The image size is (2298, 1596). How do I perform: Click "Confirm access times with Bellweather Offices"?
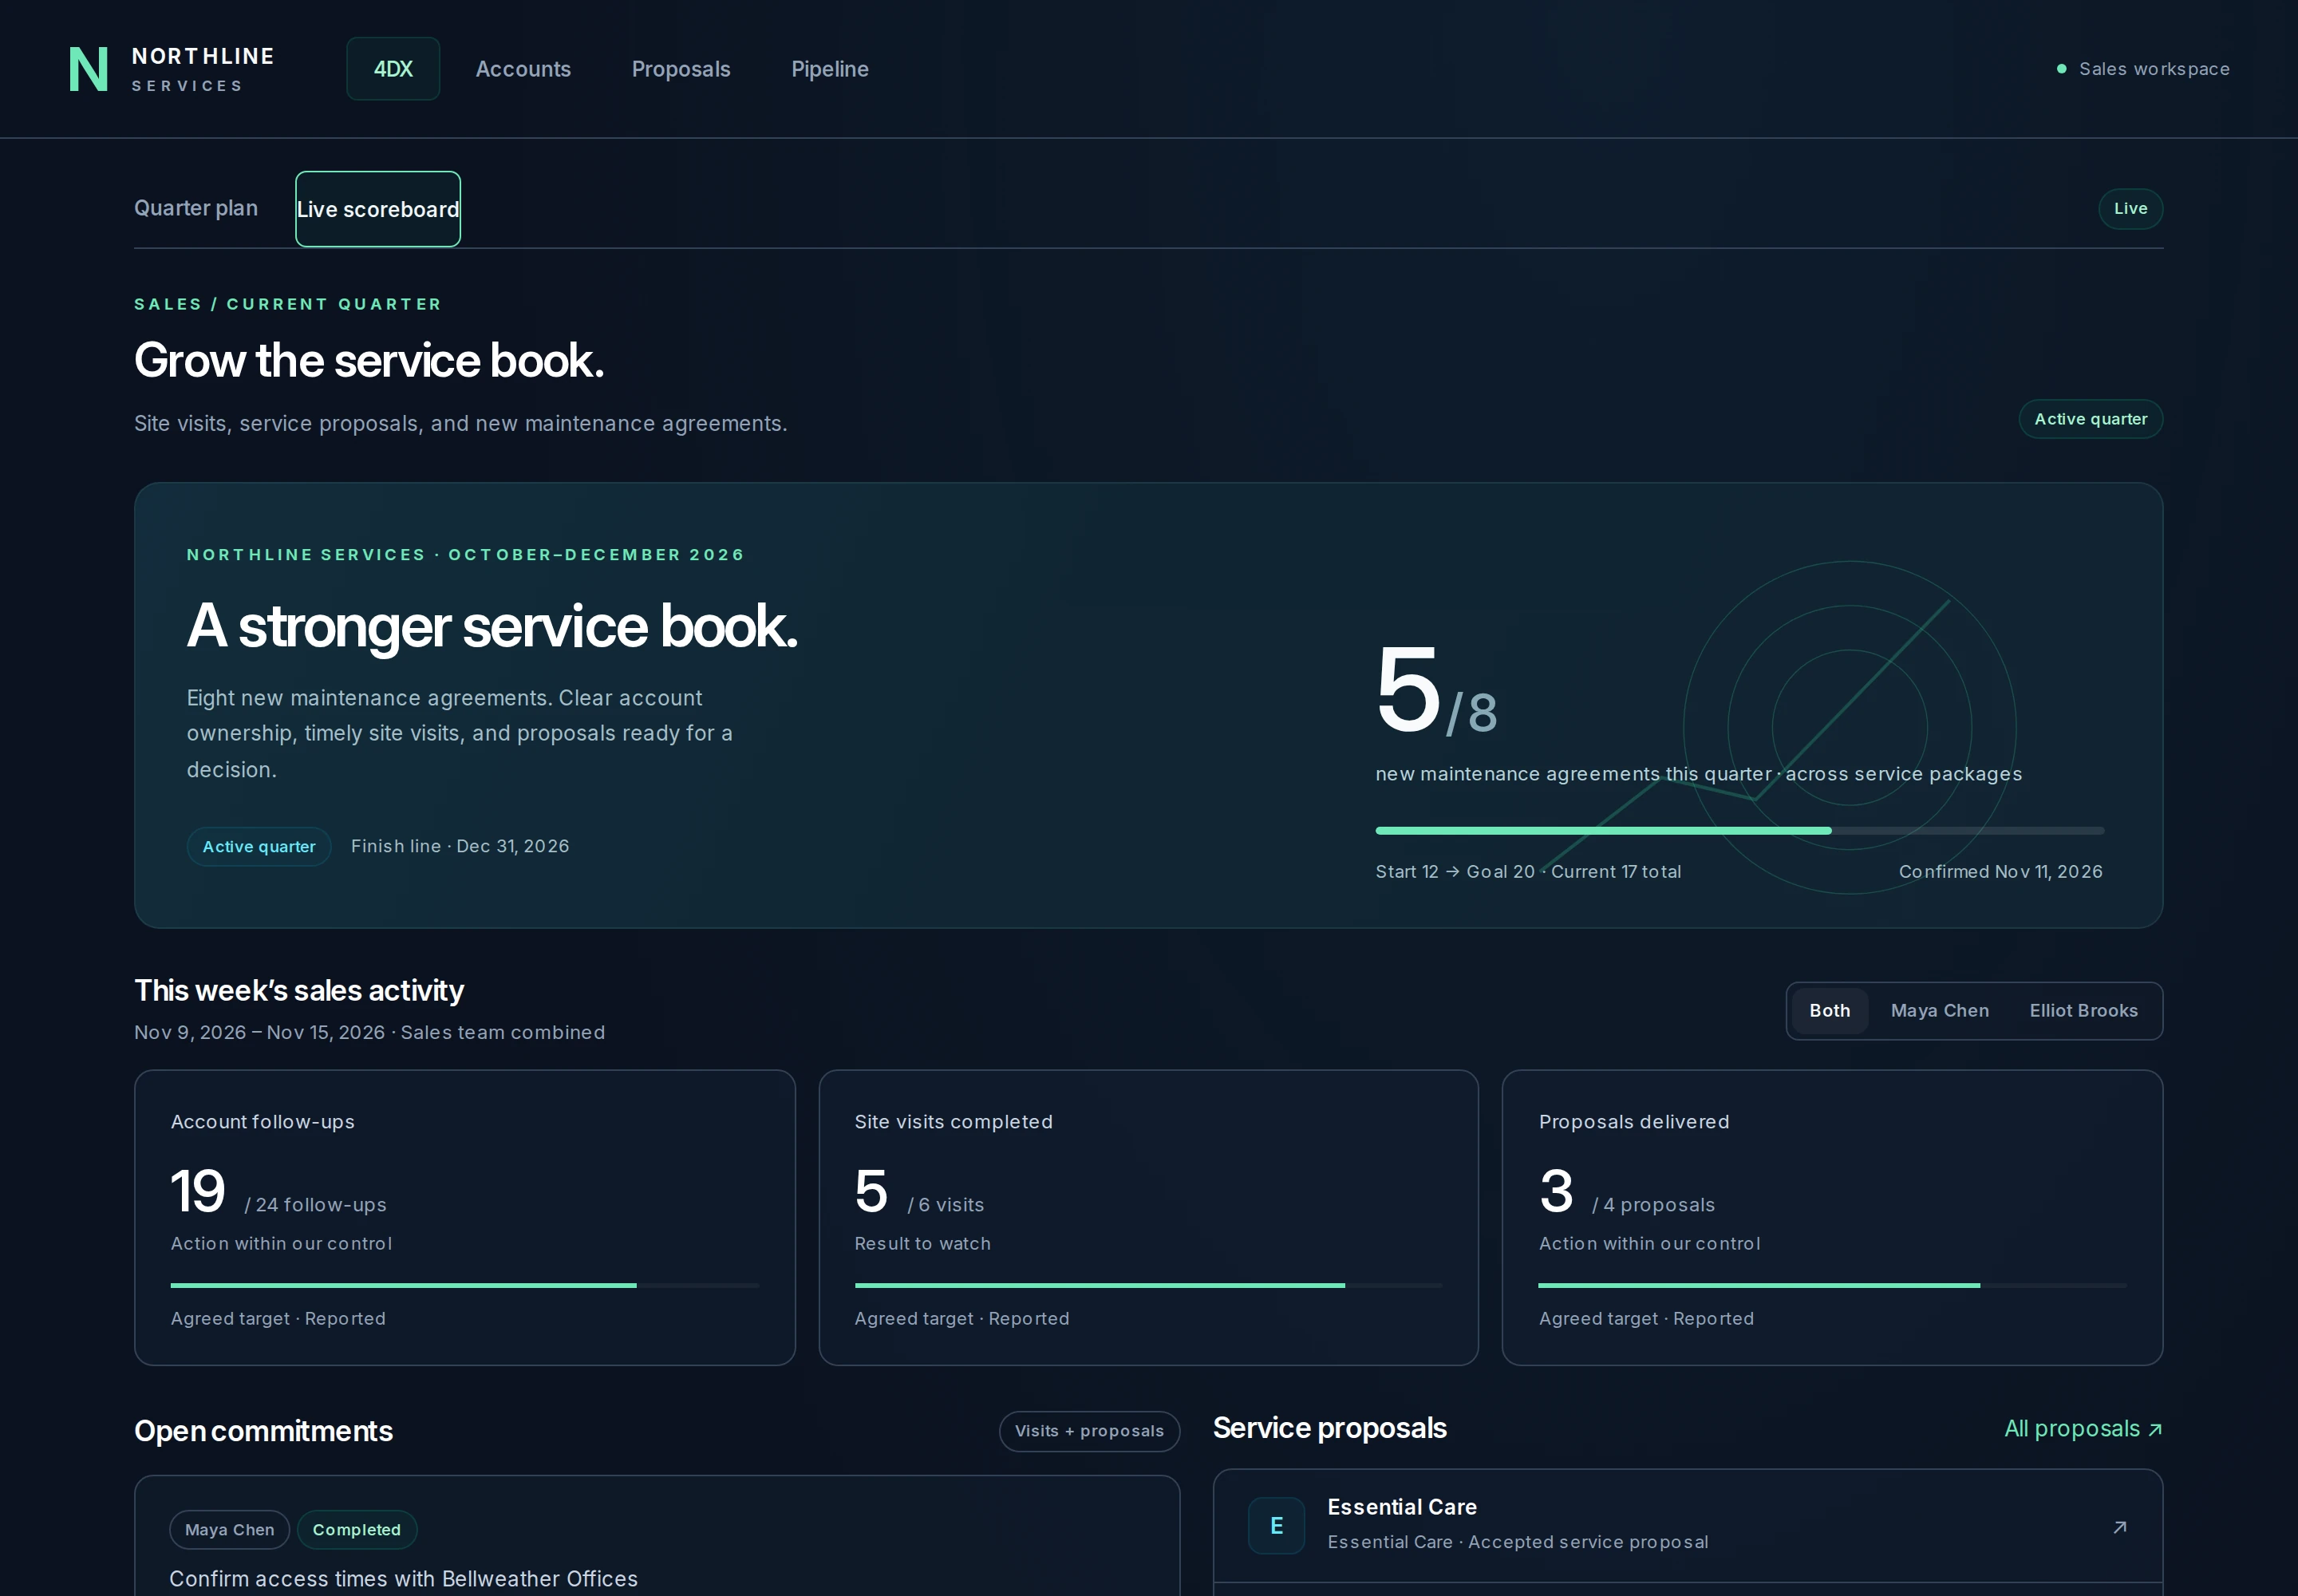(403, 1579)
